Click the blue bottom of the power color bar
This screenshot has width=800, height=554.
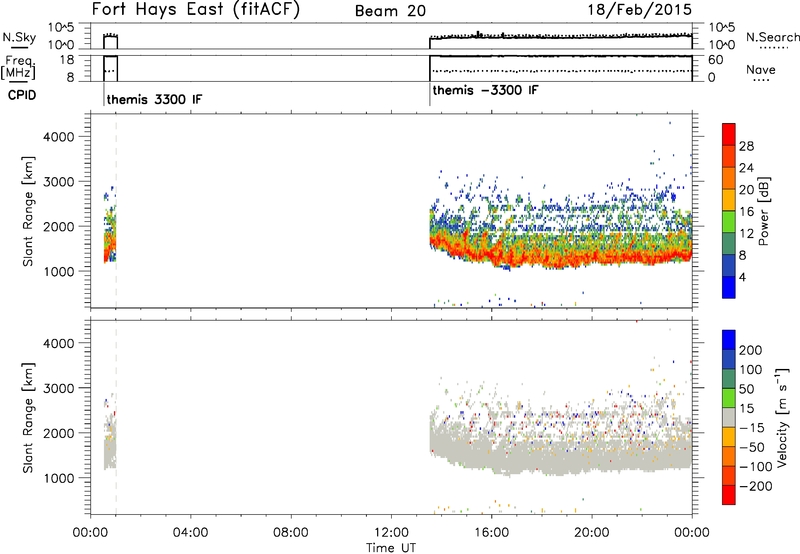pos(729,287)
